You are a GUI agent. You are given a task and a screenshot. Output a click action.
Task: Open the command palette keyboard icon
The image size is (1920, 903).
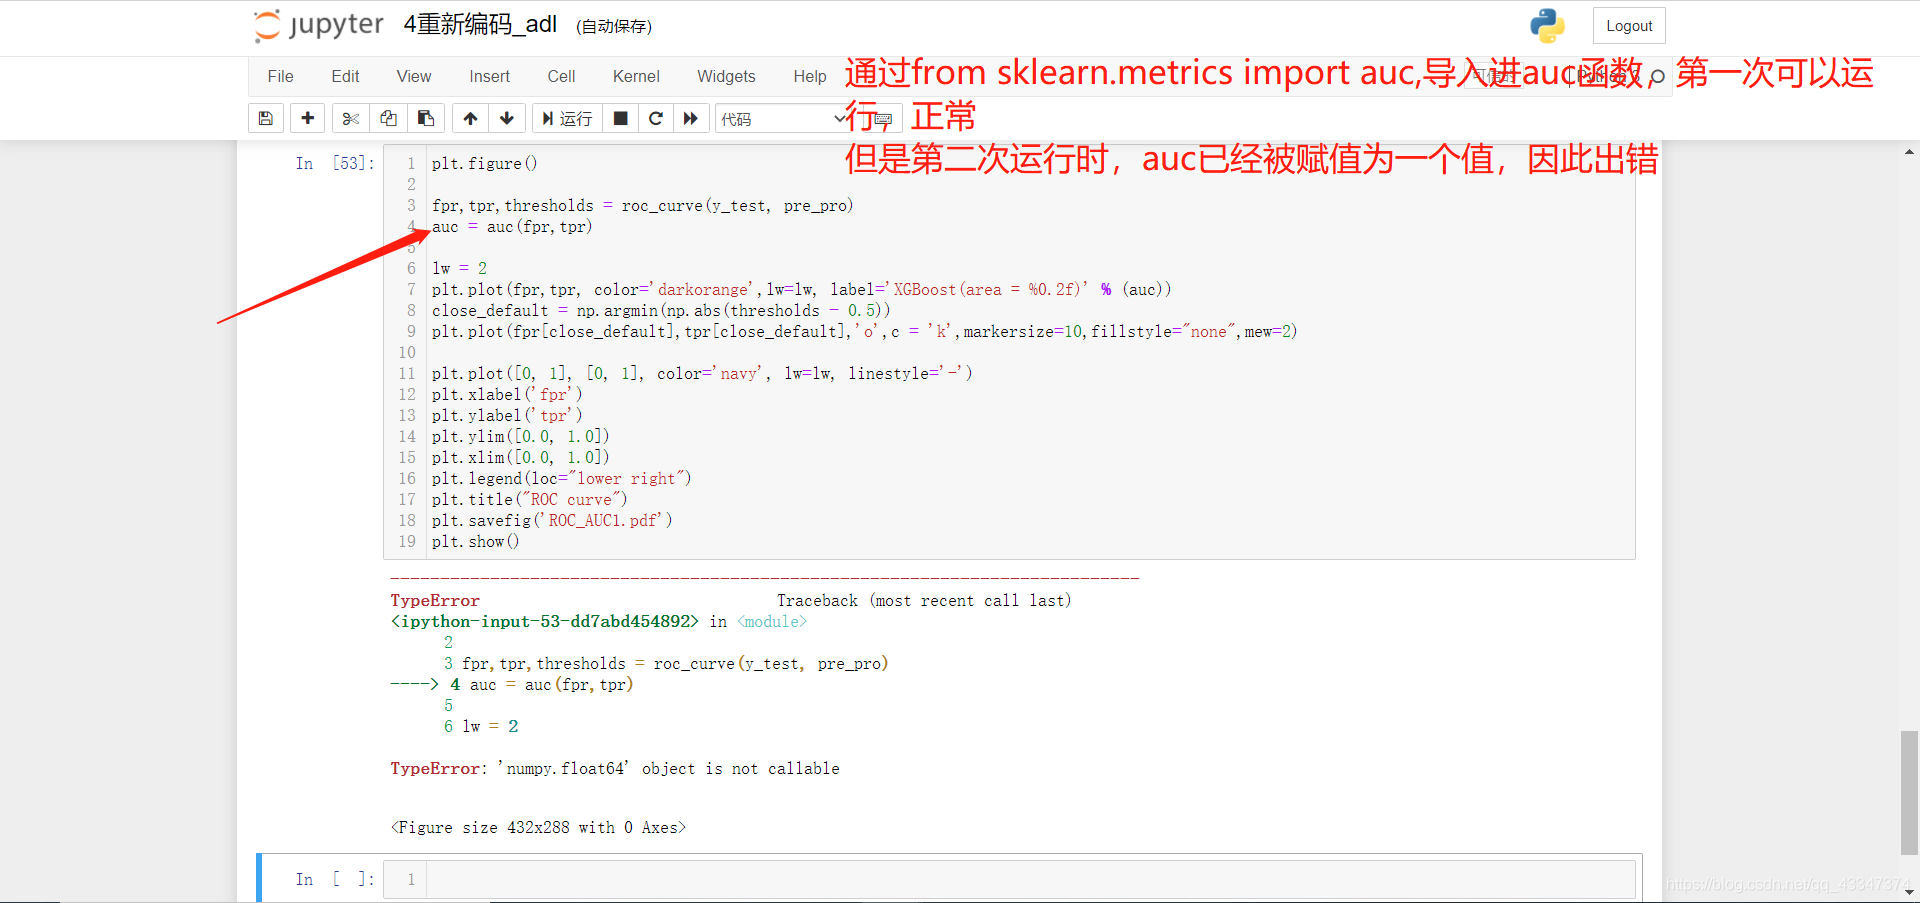click(883, 118)
